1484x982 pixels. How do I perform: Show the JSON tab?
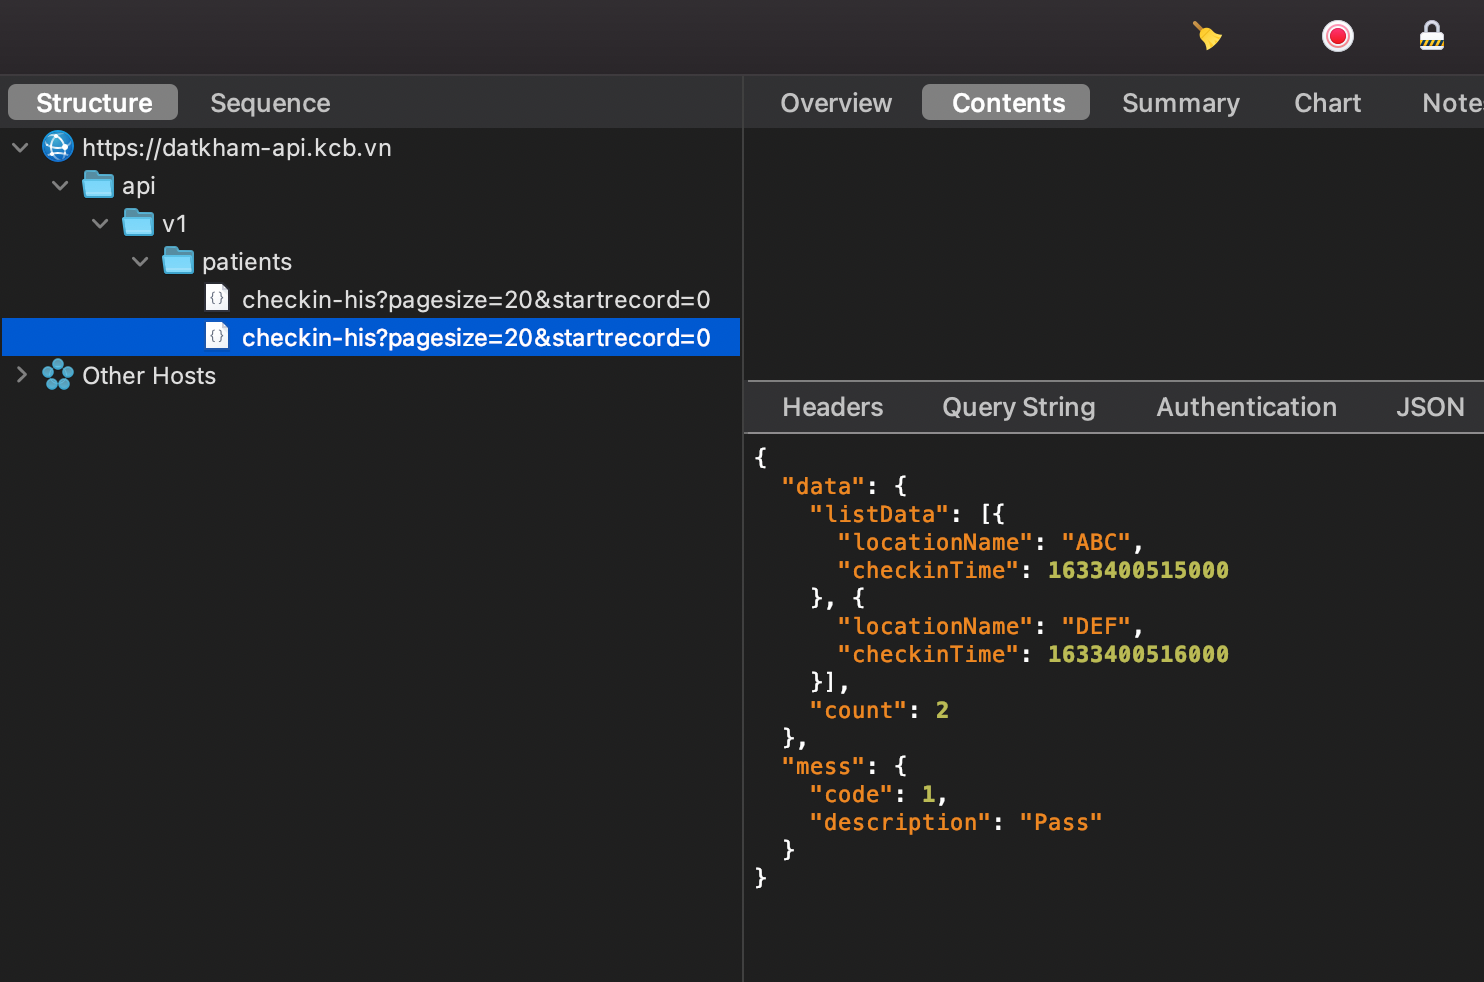[x=1430, y=407]
